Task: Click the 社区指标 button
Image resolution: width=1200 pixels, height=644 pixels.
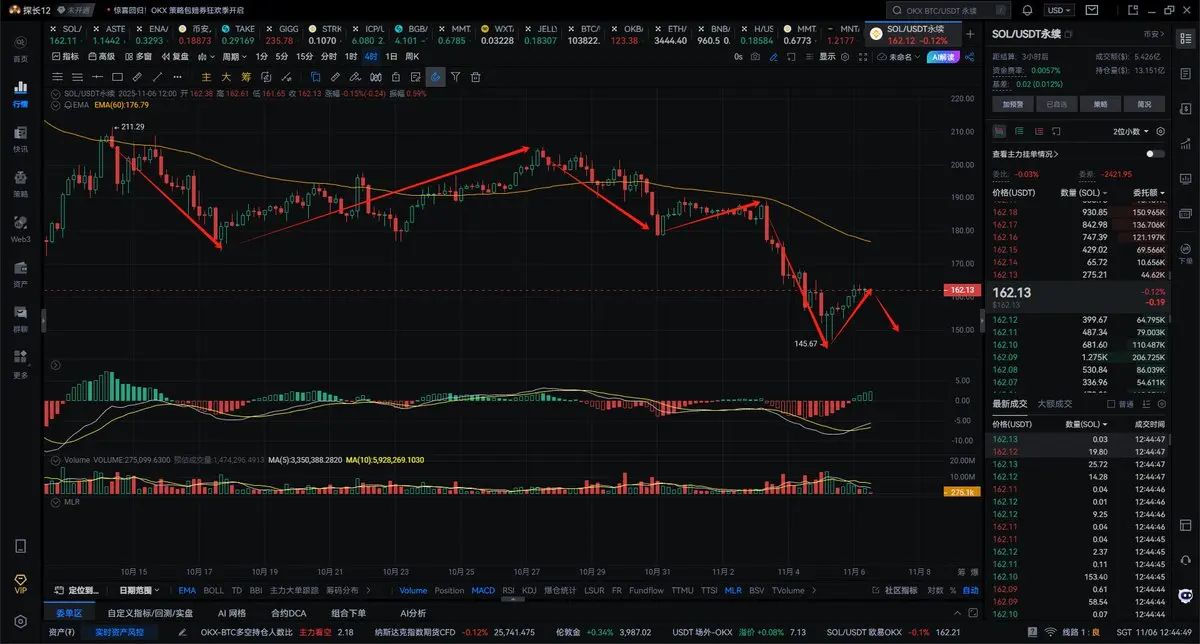Action: click(895, 590)
